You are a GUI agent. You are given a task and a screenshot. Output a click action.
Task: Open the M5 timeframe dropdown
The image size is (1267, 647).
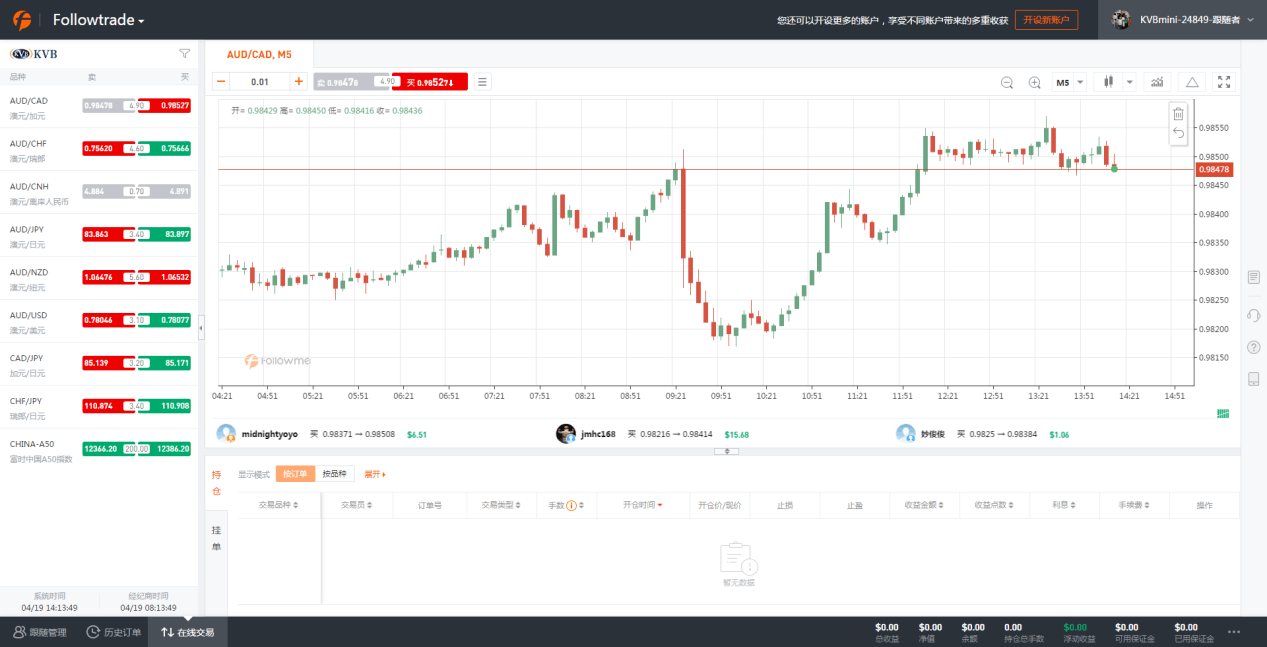pos(1069,82)
